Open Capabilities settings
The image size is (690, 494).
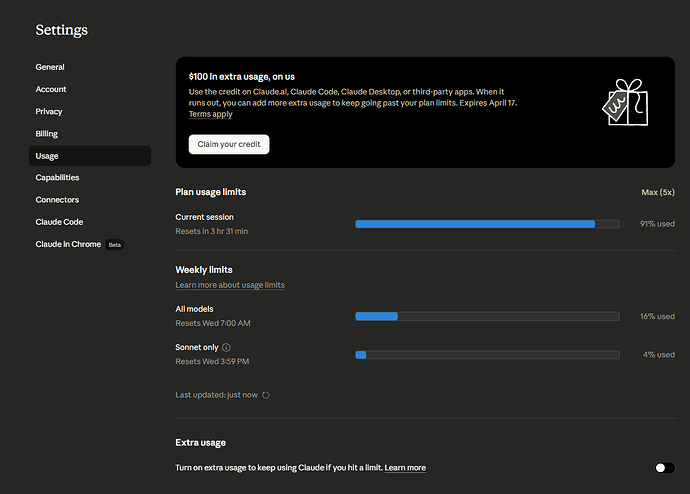pyautogui.click(x=57, y=178)
